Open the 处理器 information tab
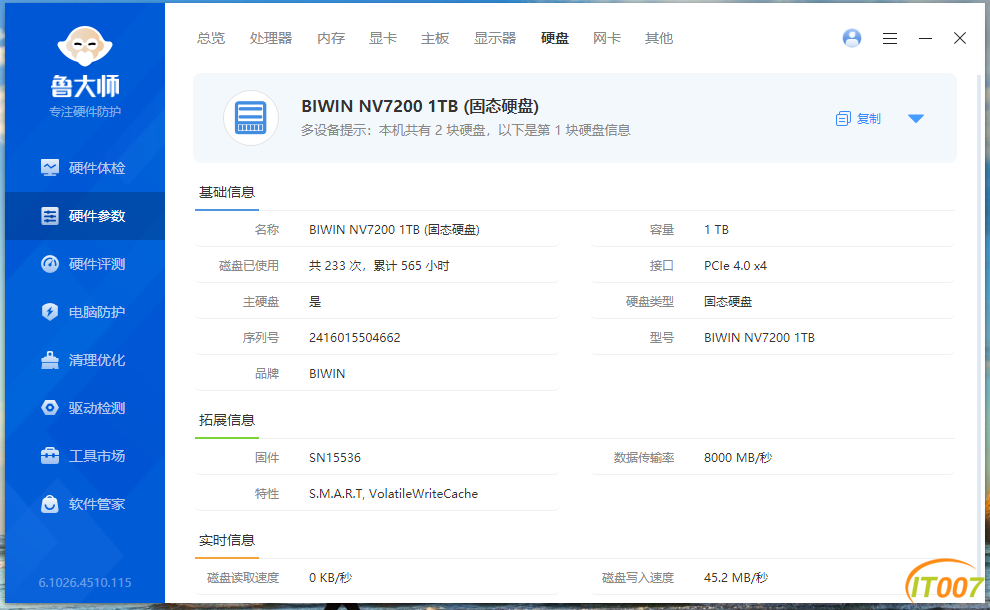This screenshot has width=990, height=610. click(270, 37)
